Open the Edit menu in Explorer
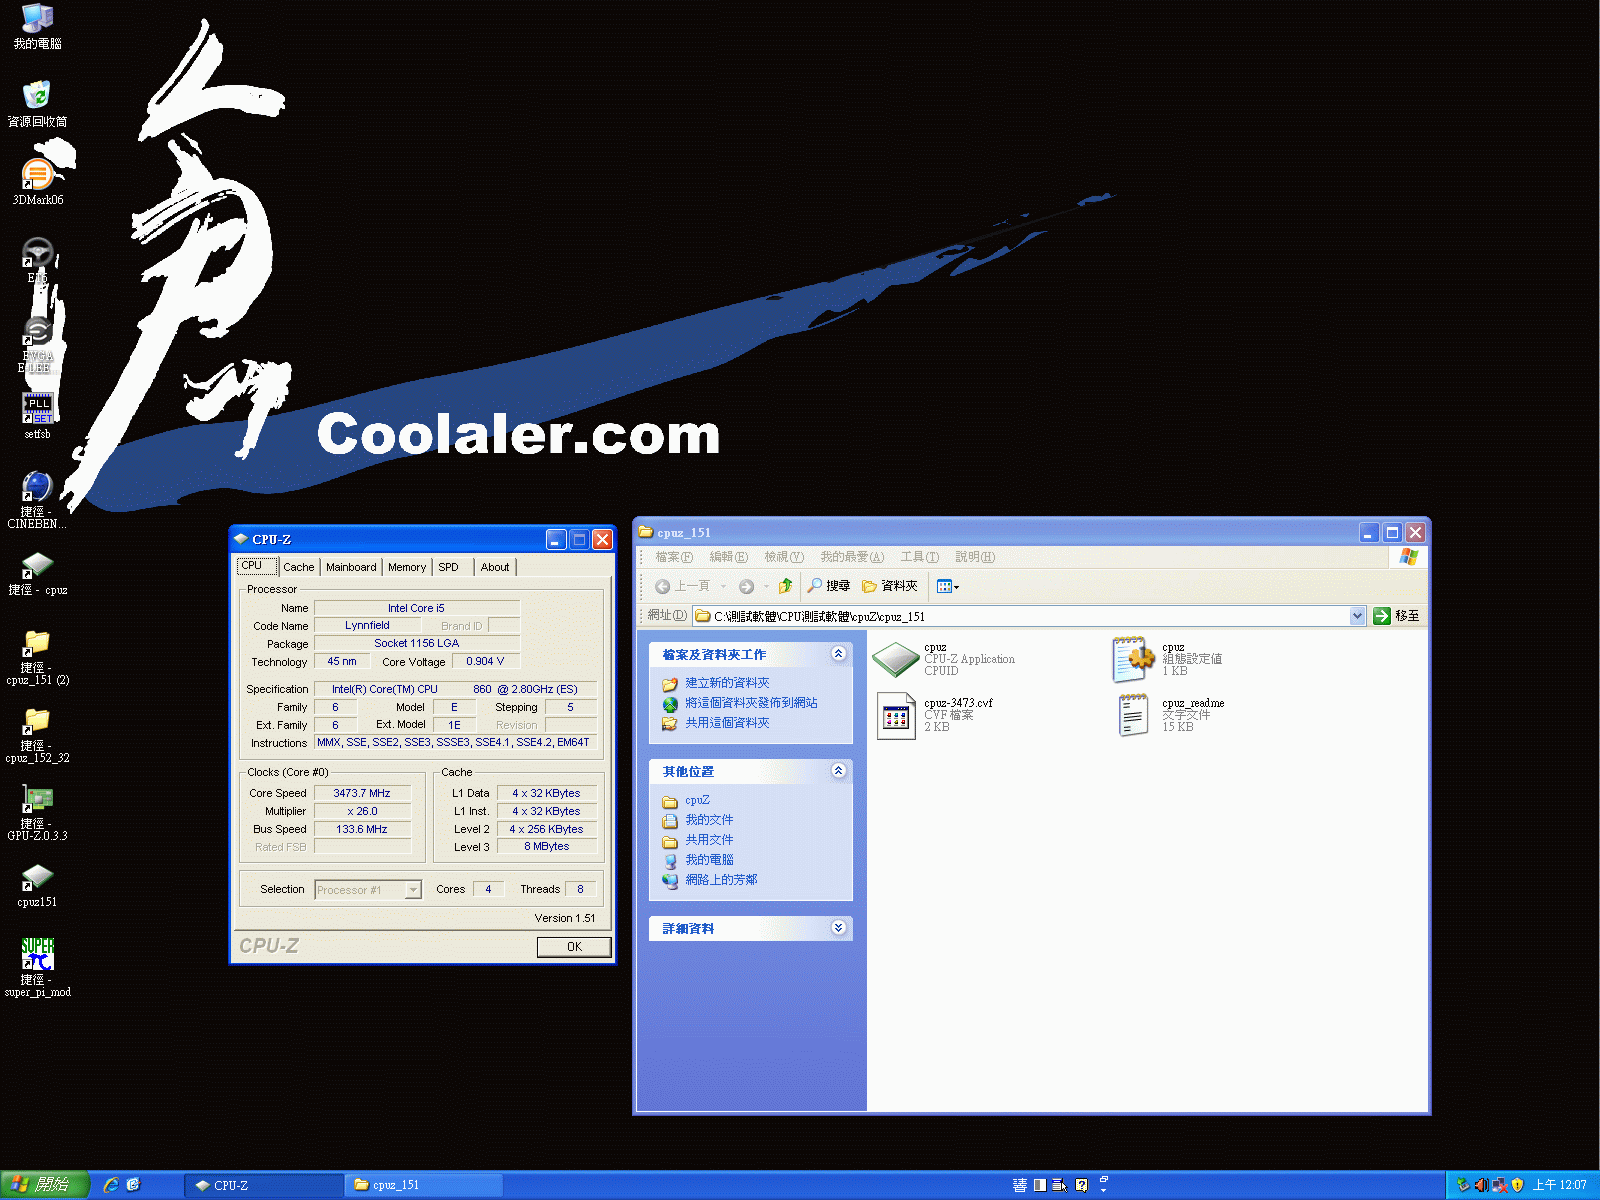1600x1200 pixels. click(x=728, y=557)
